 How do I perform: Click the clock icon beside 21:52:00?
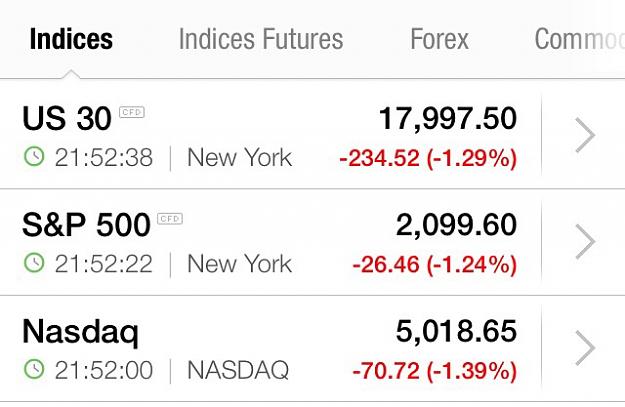pyautogui.click(x=34, y=369)
